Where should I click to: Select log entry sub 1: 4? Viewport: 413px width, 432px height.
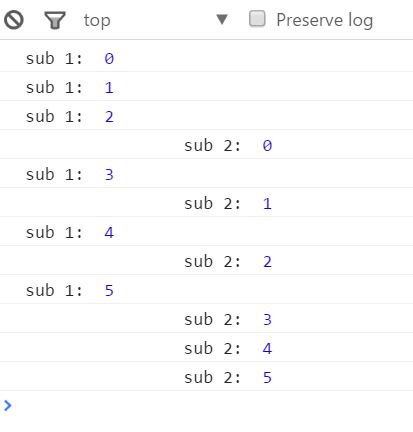point(206,232)
